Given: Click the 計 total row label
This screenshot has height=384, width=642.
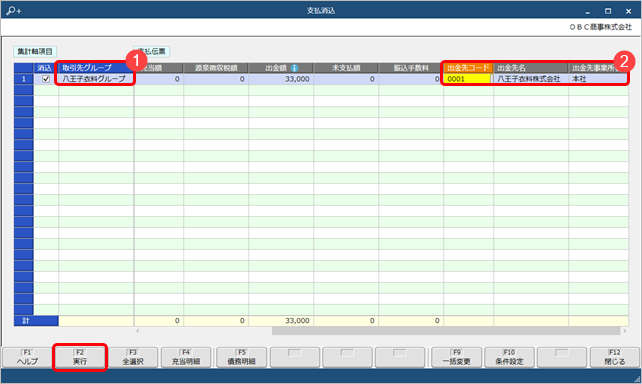Looking at the screenshot, I should 36,321.
